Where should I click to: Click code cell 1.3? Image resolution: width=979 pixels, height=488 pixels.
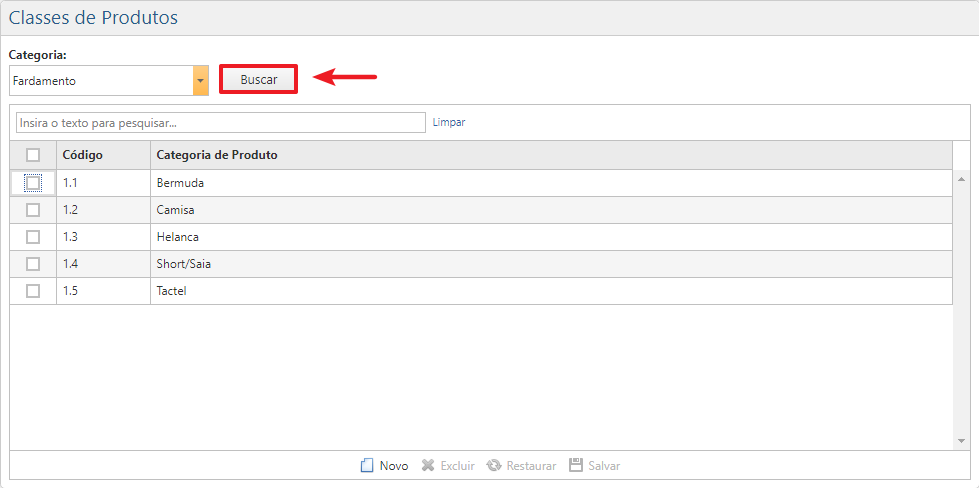tap(104, 237)
